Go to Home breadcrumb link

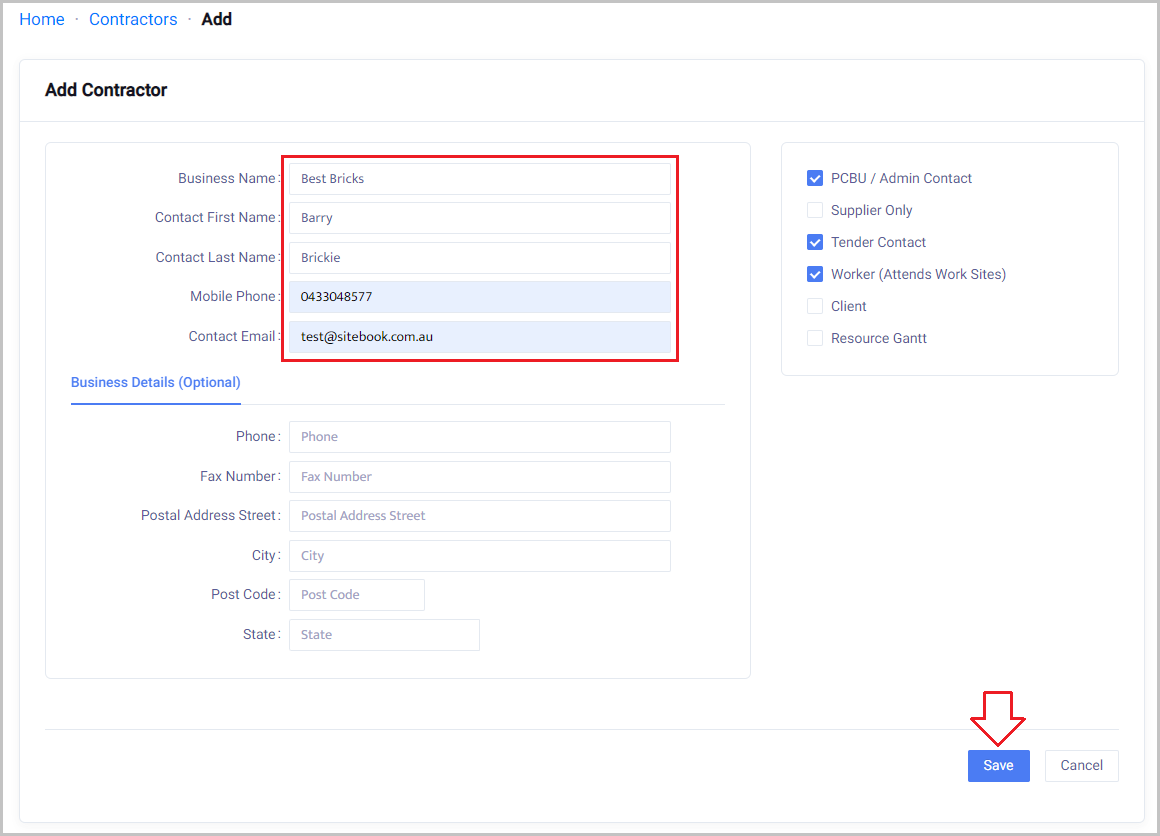click(42, 19)
